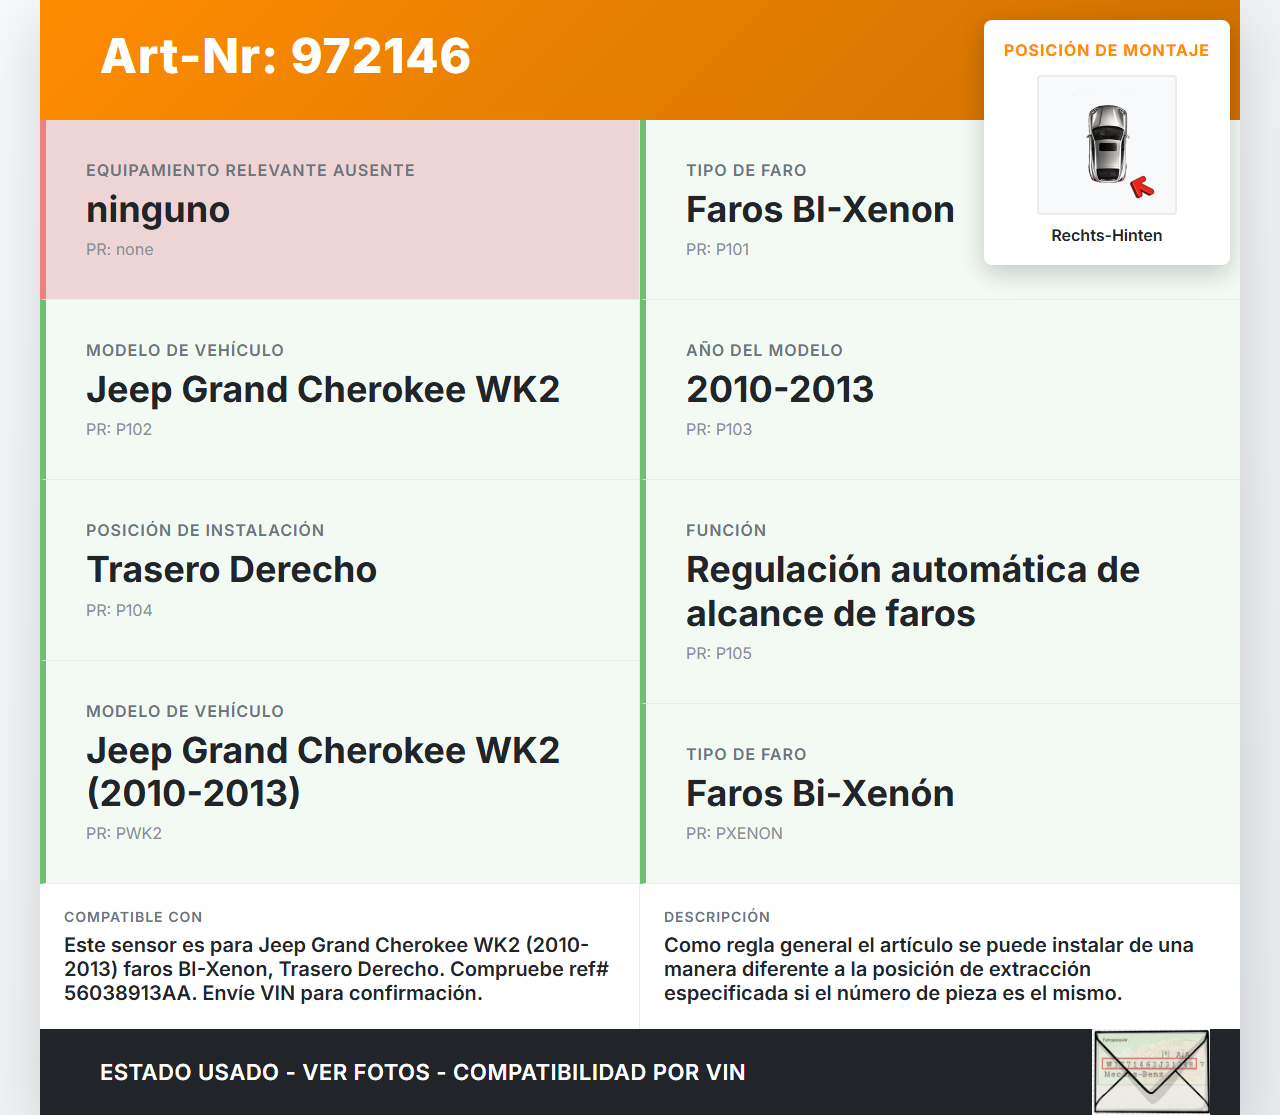1280x1115 pixels.
Task: Click the POSICIÓN DE INSTALACIÓN label
Action: pos(205,530)
